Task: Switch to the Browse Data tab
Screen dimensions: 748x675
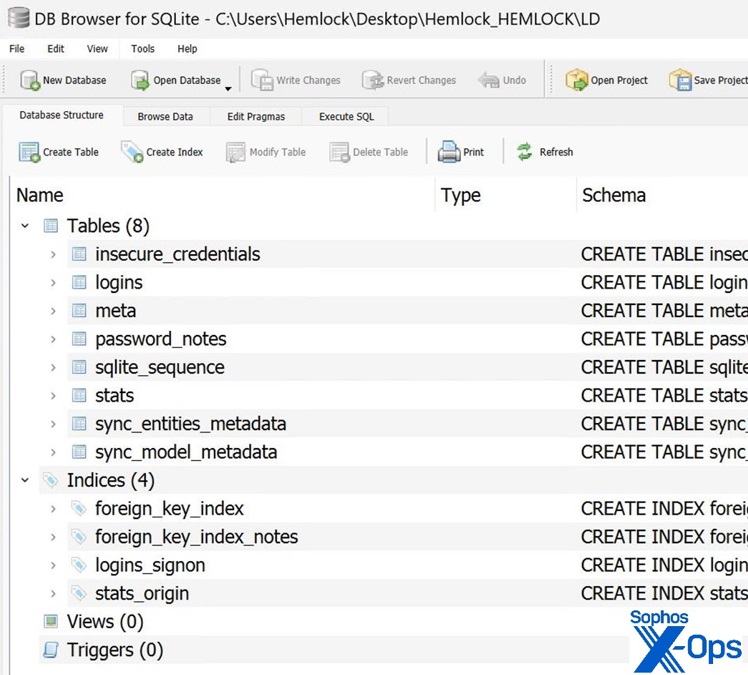Action: point(165,116)
